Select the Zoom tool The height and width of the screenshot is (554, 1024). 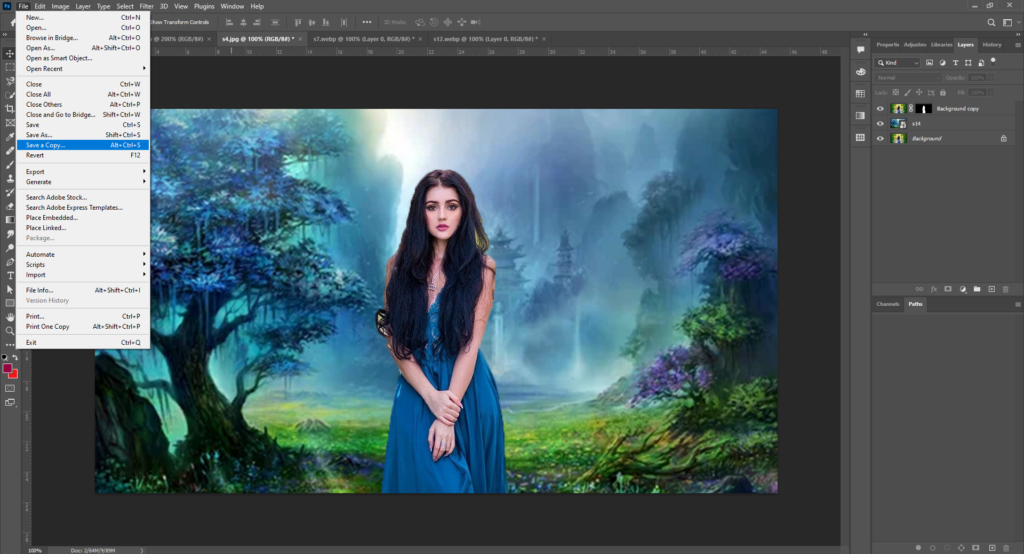click(10, 330)
